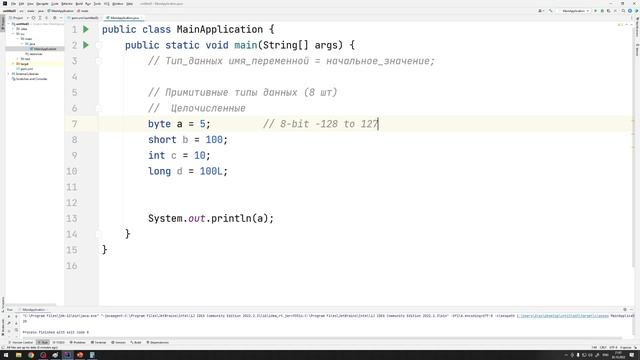The width and height of the screenshot is (640, 360).
Task: Open the Build menu
Action: (x=79, y=4)
